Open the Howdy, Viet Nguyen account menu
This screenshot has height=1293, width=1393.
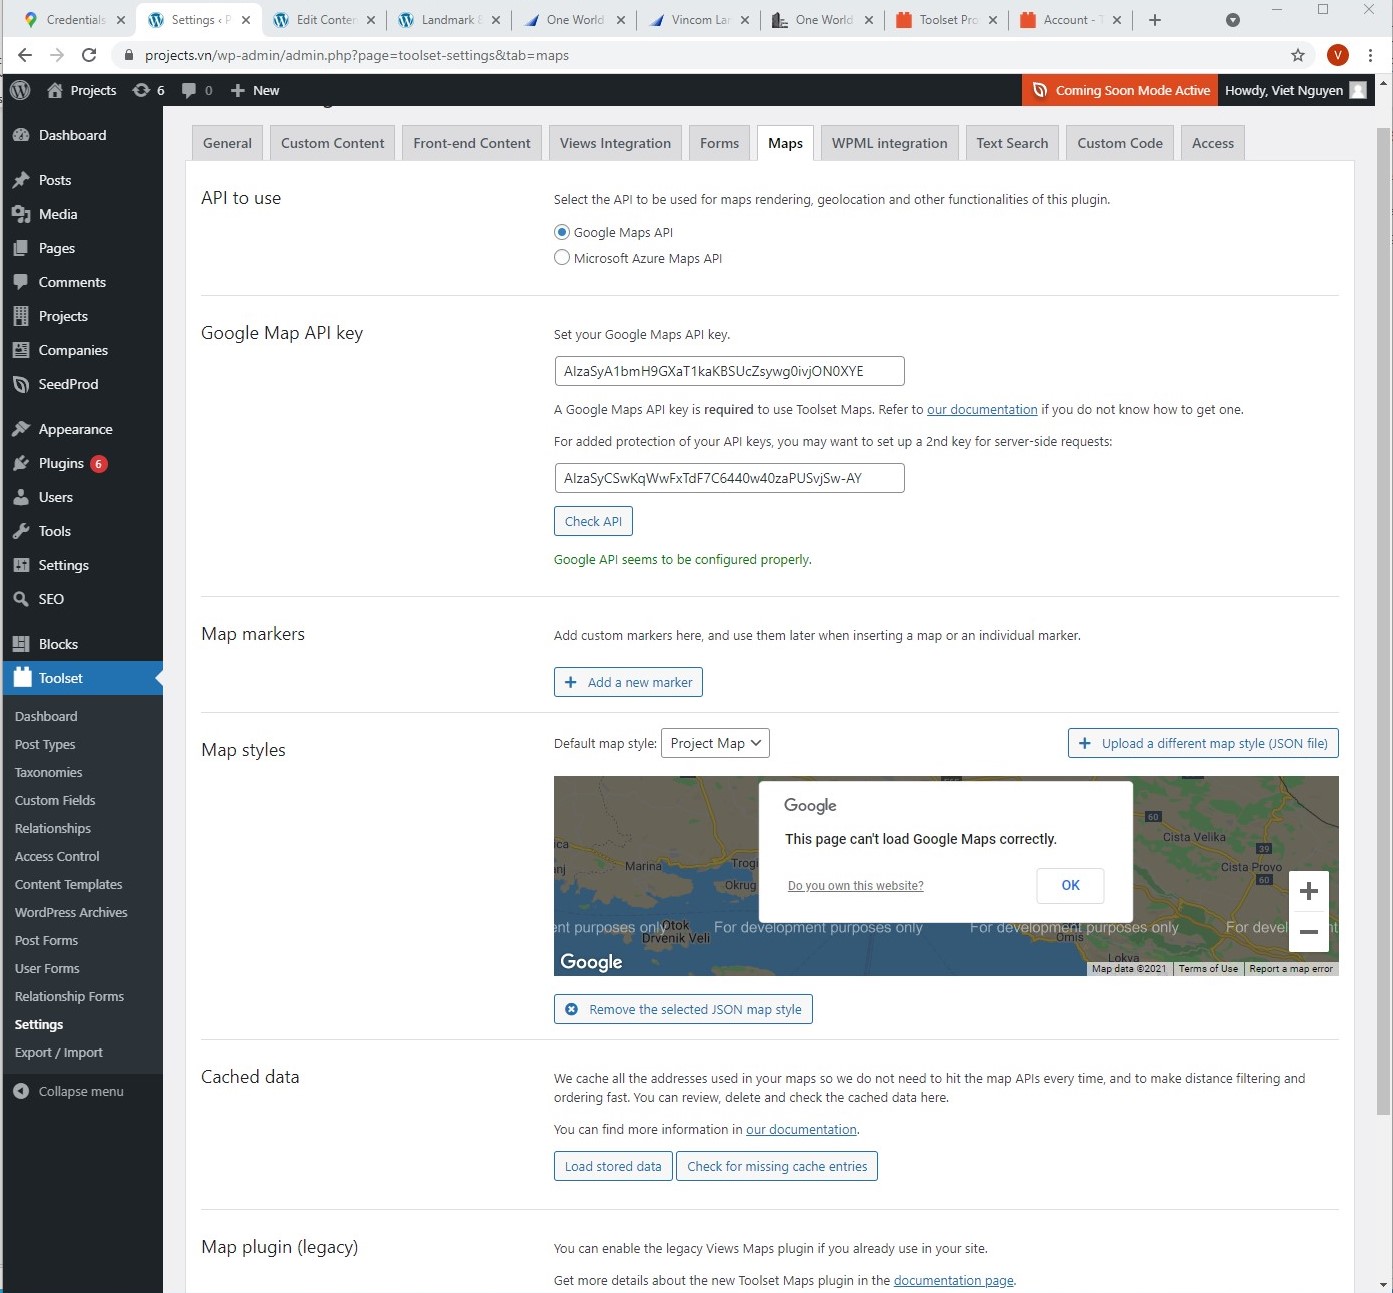coord(1295,90)
